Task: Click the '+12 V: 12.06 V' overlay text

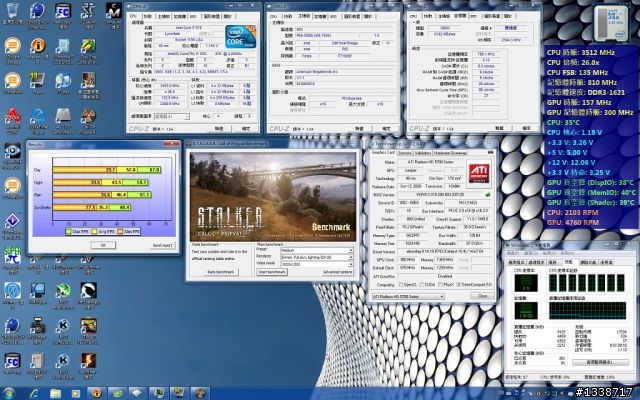Action: tap(571, 162)
